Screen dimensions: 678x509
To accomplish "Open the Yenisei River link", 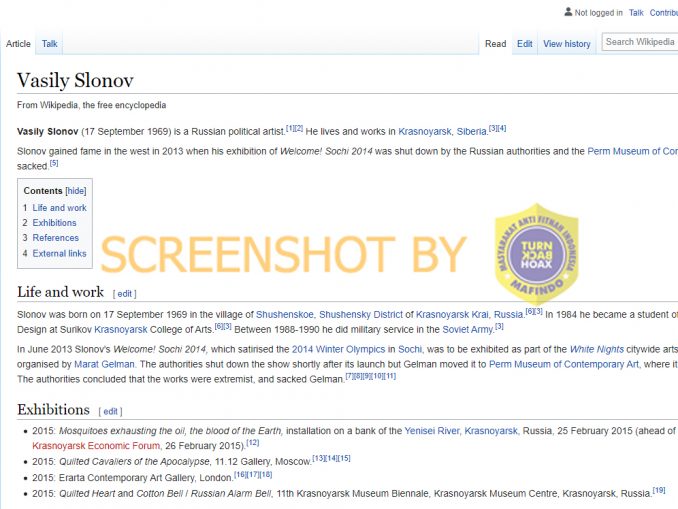I will [x=432, y=431].
